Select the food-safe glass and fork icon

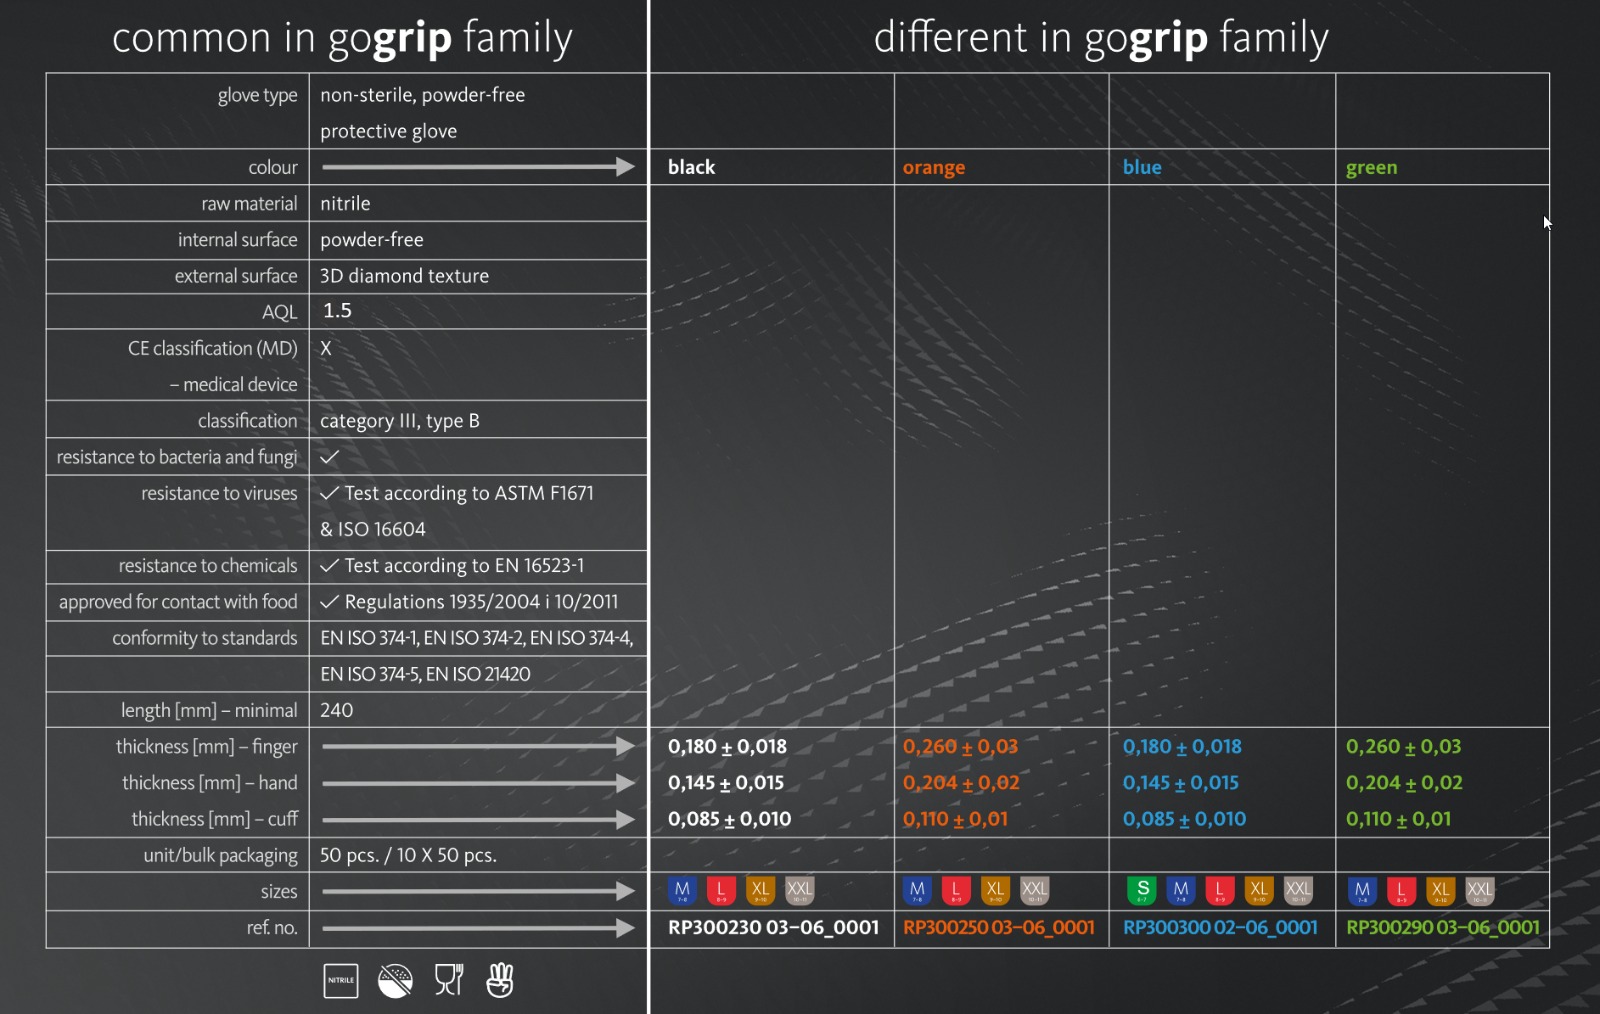pos(449,980)
